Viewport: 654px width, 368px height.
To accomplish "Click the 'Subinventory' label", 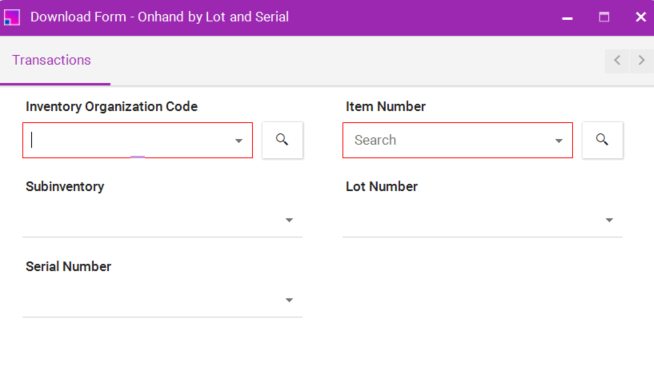I will pos(65,187).
